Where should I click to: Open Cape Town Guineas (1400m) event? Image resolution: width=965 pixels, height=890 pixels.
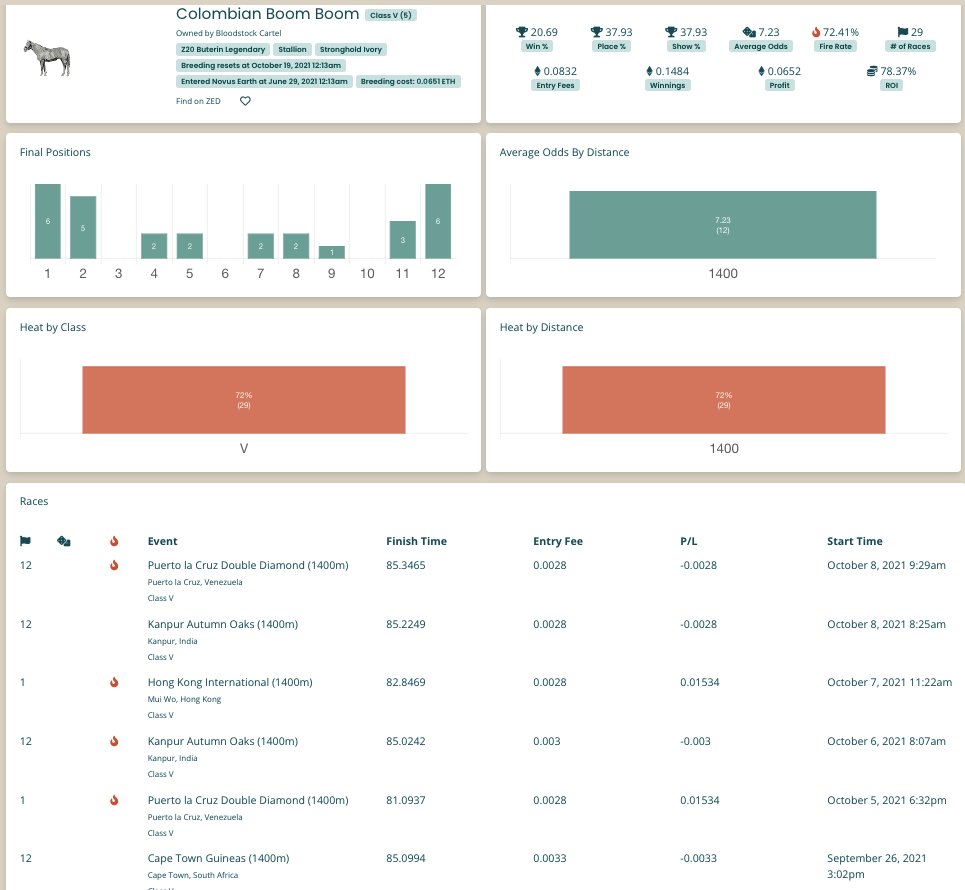coord(218,858)
